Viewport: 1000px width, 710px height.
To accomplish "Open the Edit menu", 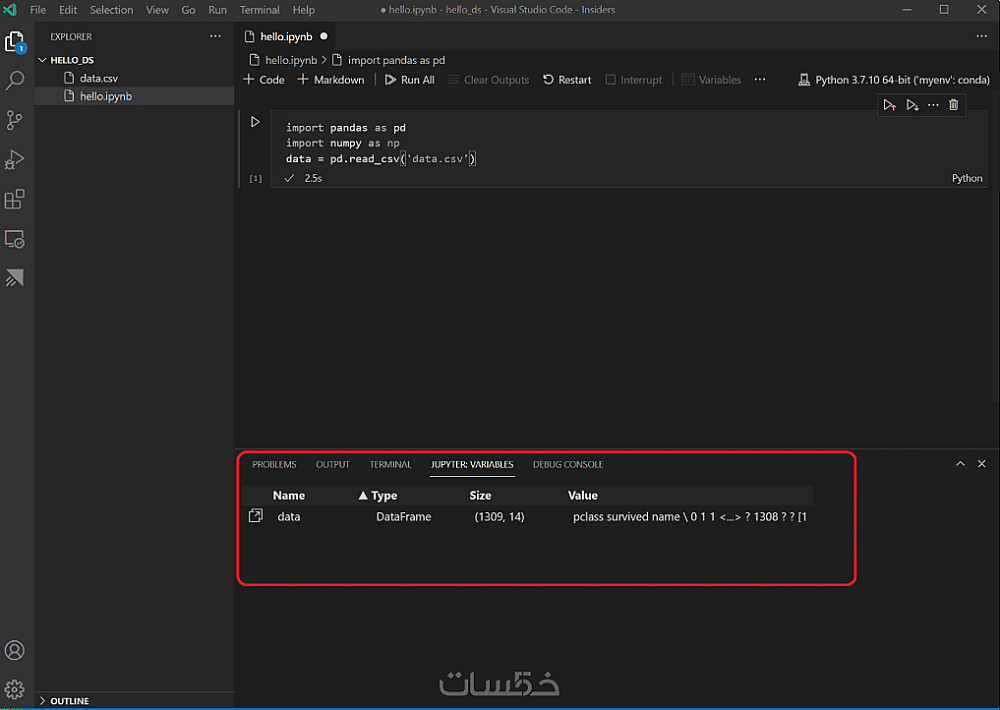I will click(x=68, y=10).
